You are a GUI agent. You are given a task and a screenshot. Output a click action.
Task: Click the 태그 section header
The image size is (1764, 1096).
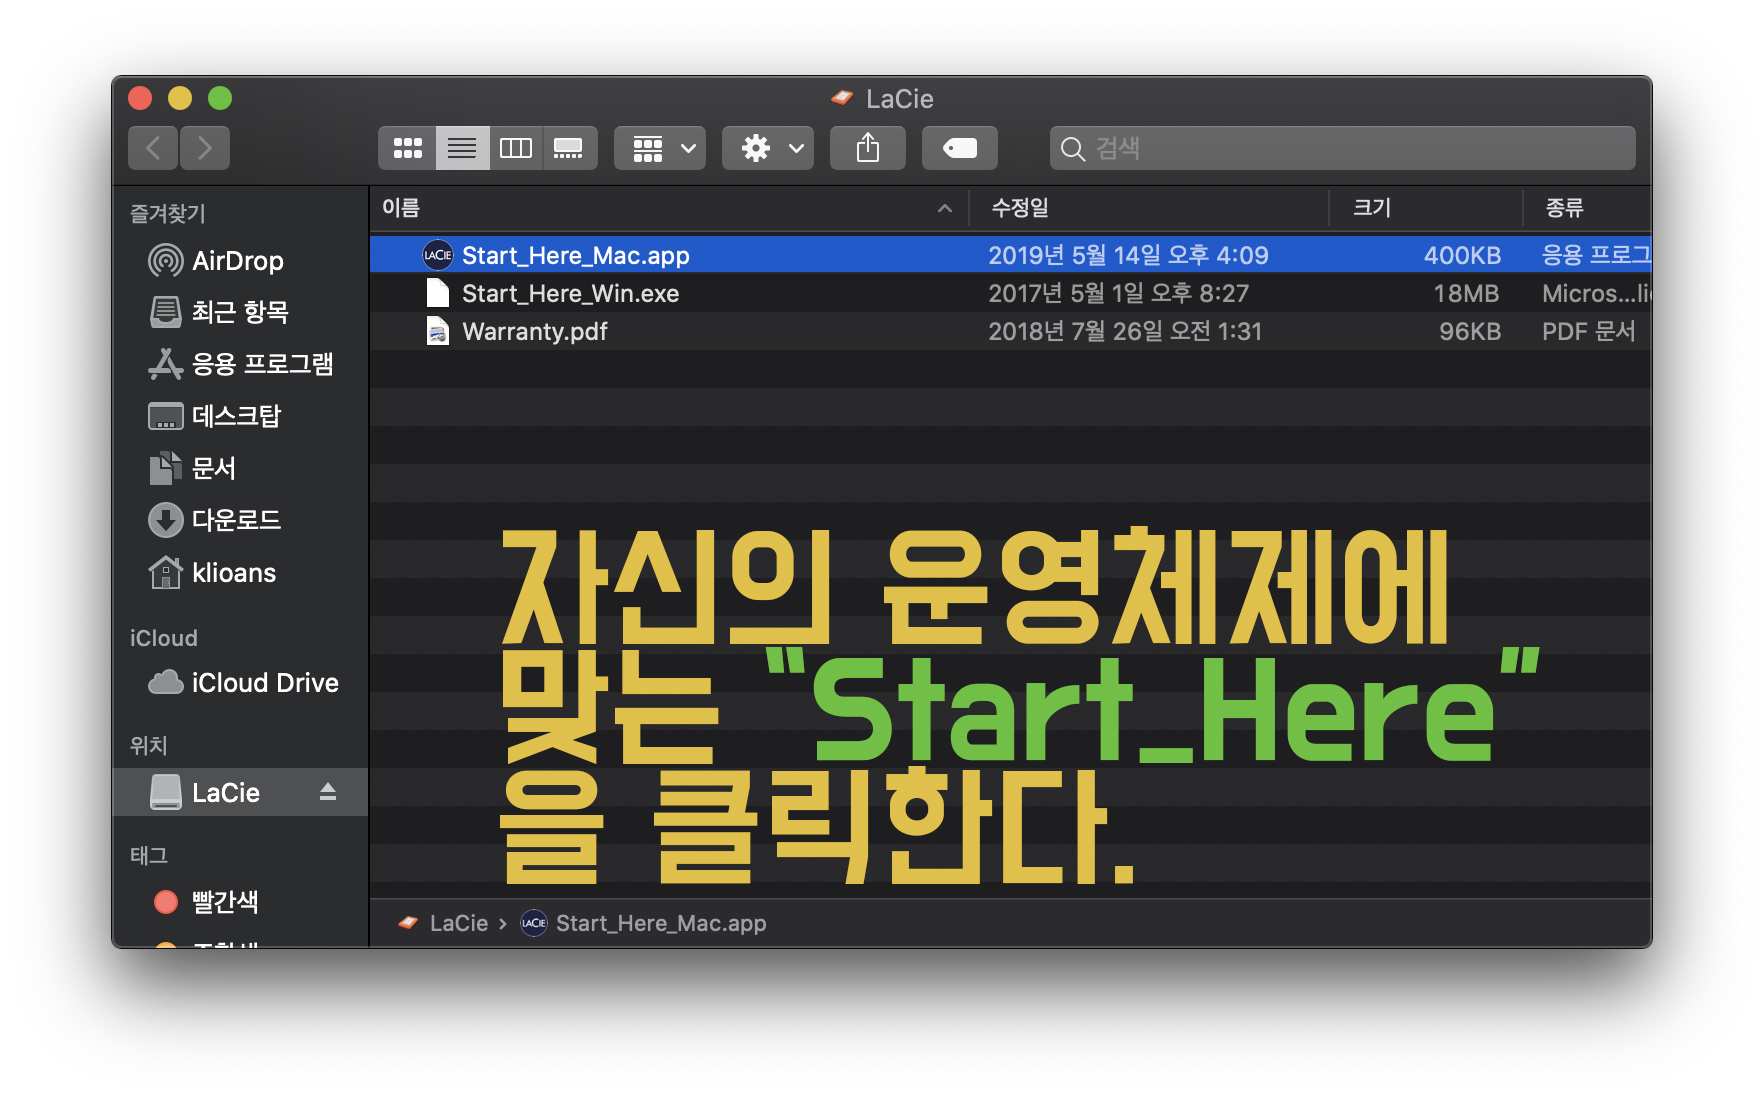[149, 855]
